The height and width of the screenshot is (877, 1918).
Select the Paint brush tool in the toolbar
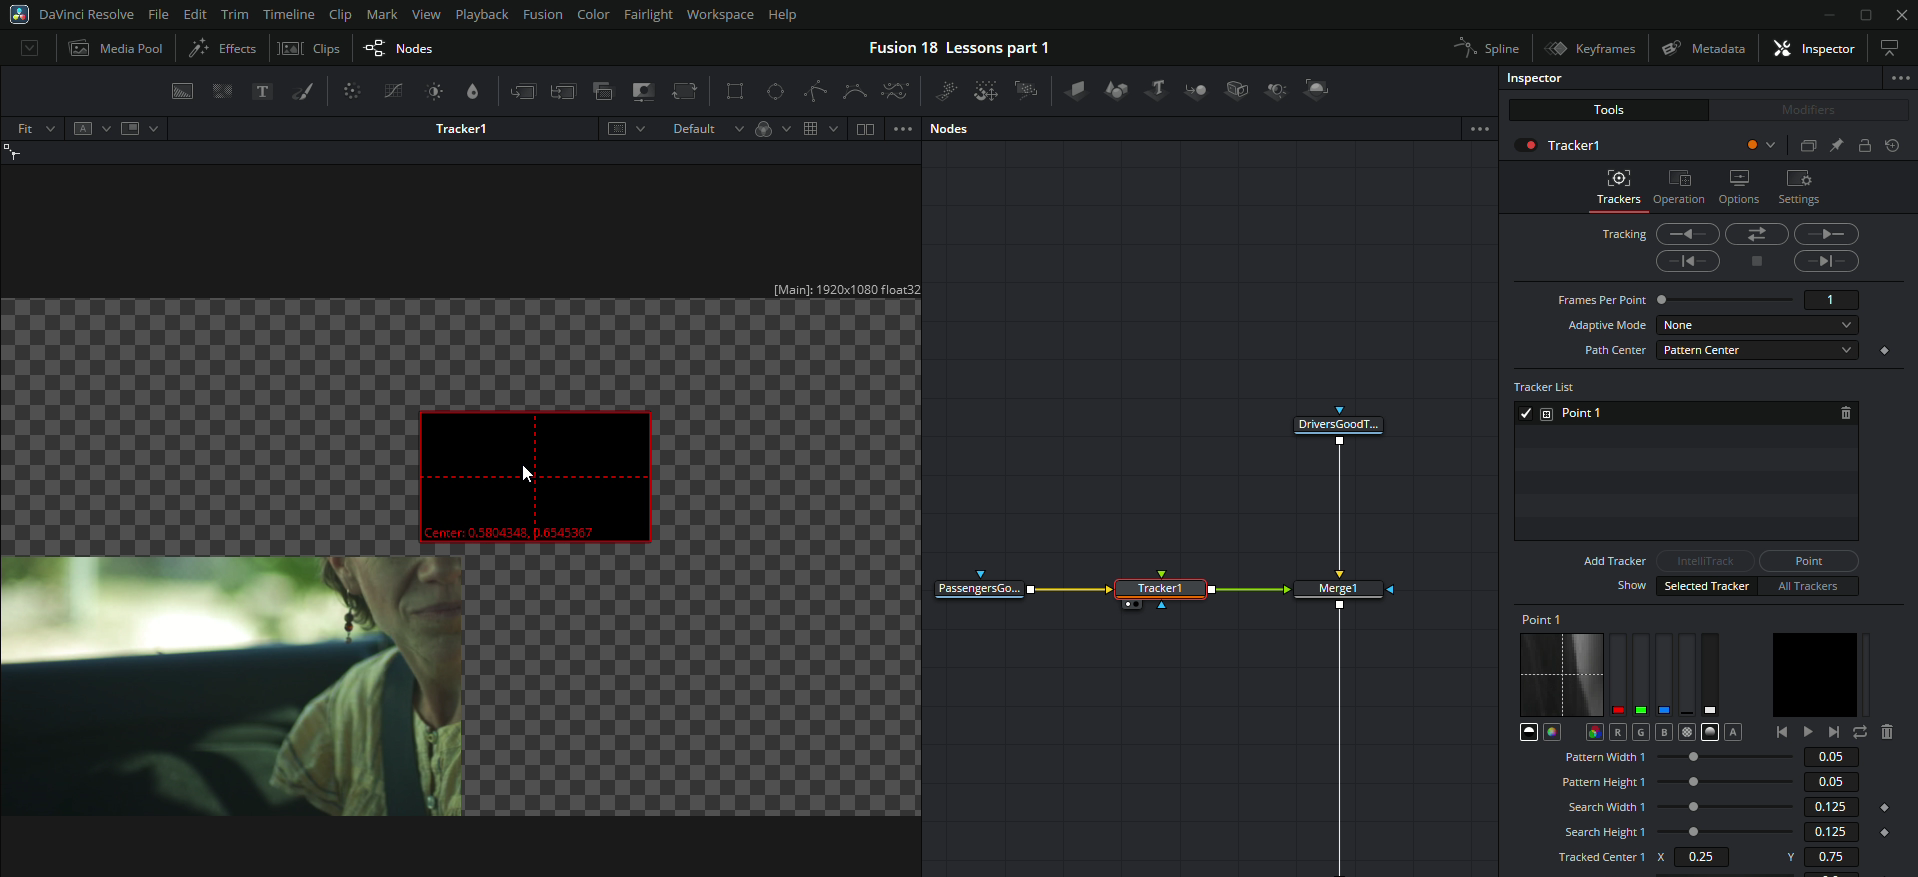point(302,91)
